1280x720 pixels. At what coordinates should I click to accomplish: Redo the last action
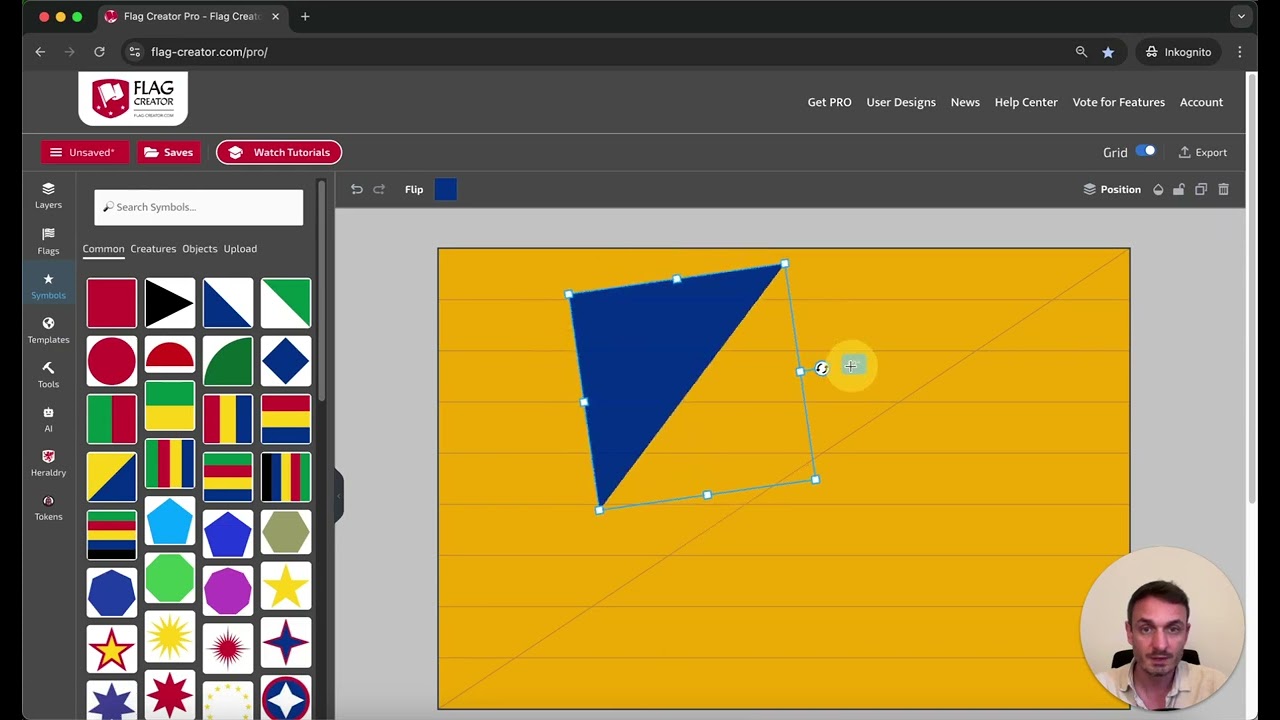point(379,189)
